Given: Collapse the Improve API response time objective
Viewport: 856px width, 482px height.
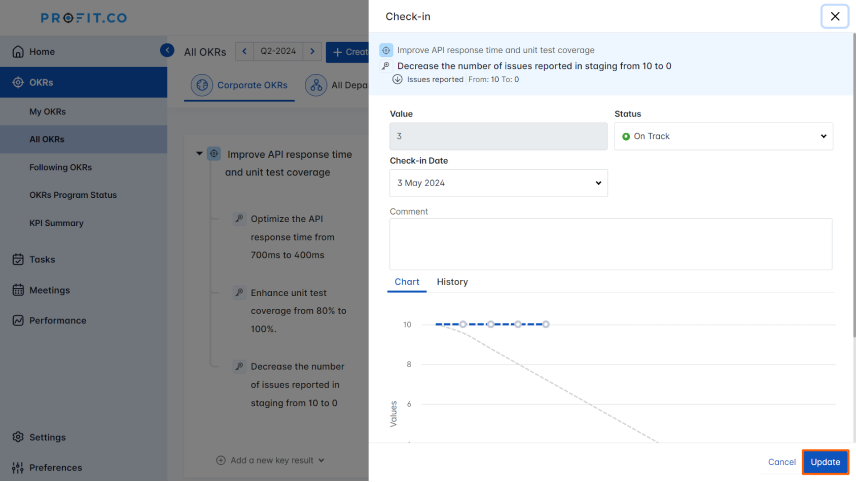Looking at the screenshot, I should (x=199, y=154).
